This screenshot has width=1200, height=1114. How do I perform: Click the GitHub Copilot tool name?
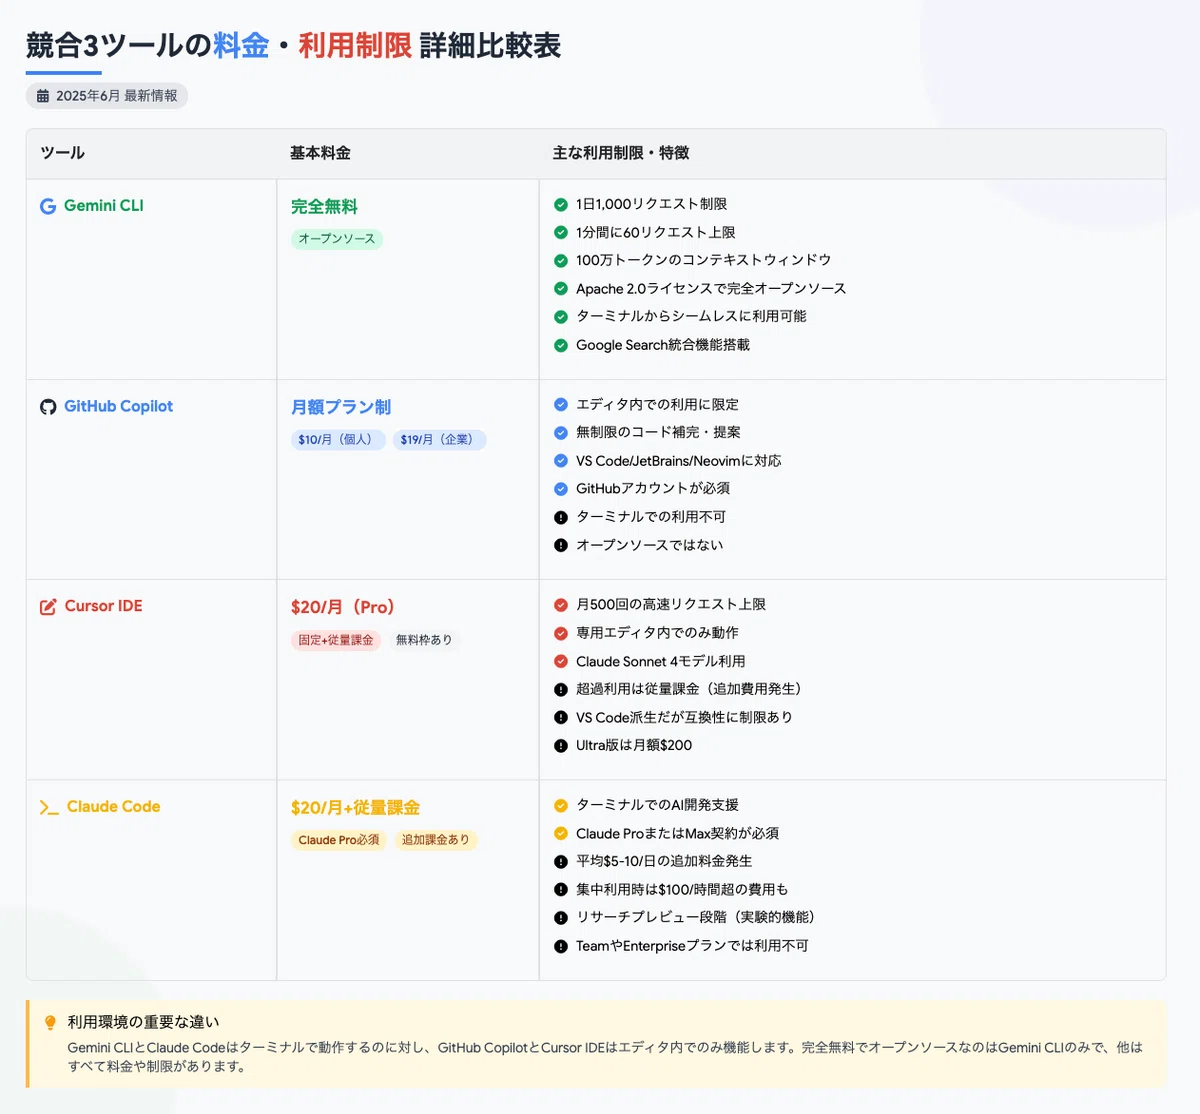pos(119,406)
